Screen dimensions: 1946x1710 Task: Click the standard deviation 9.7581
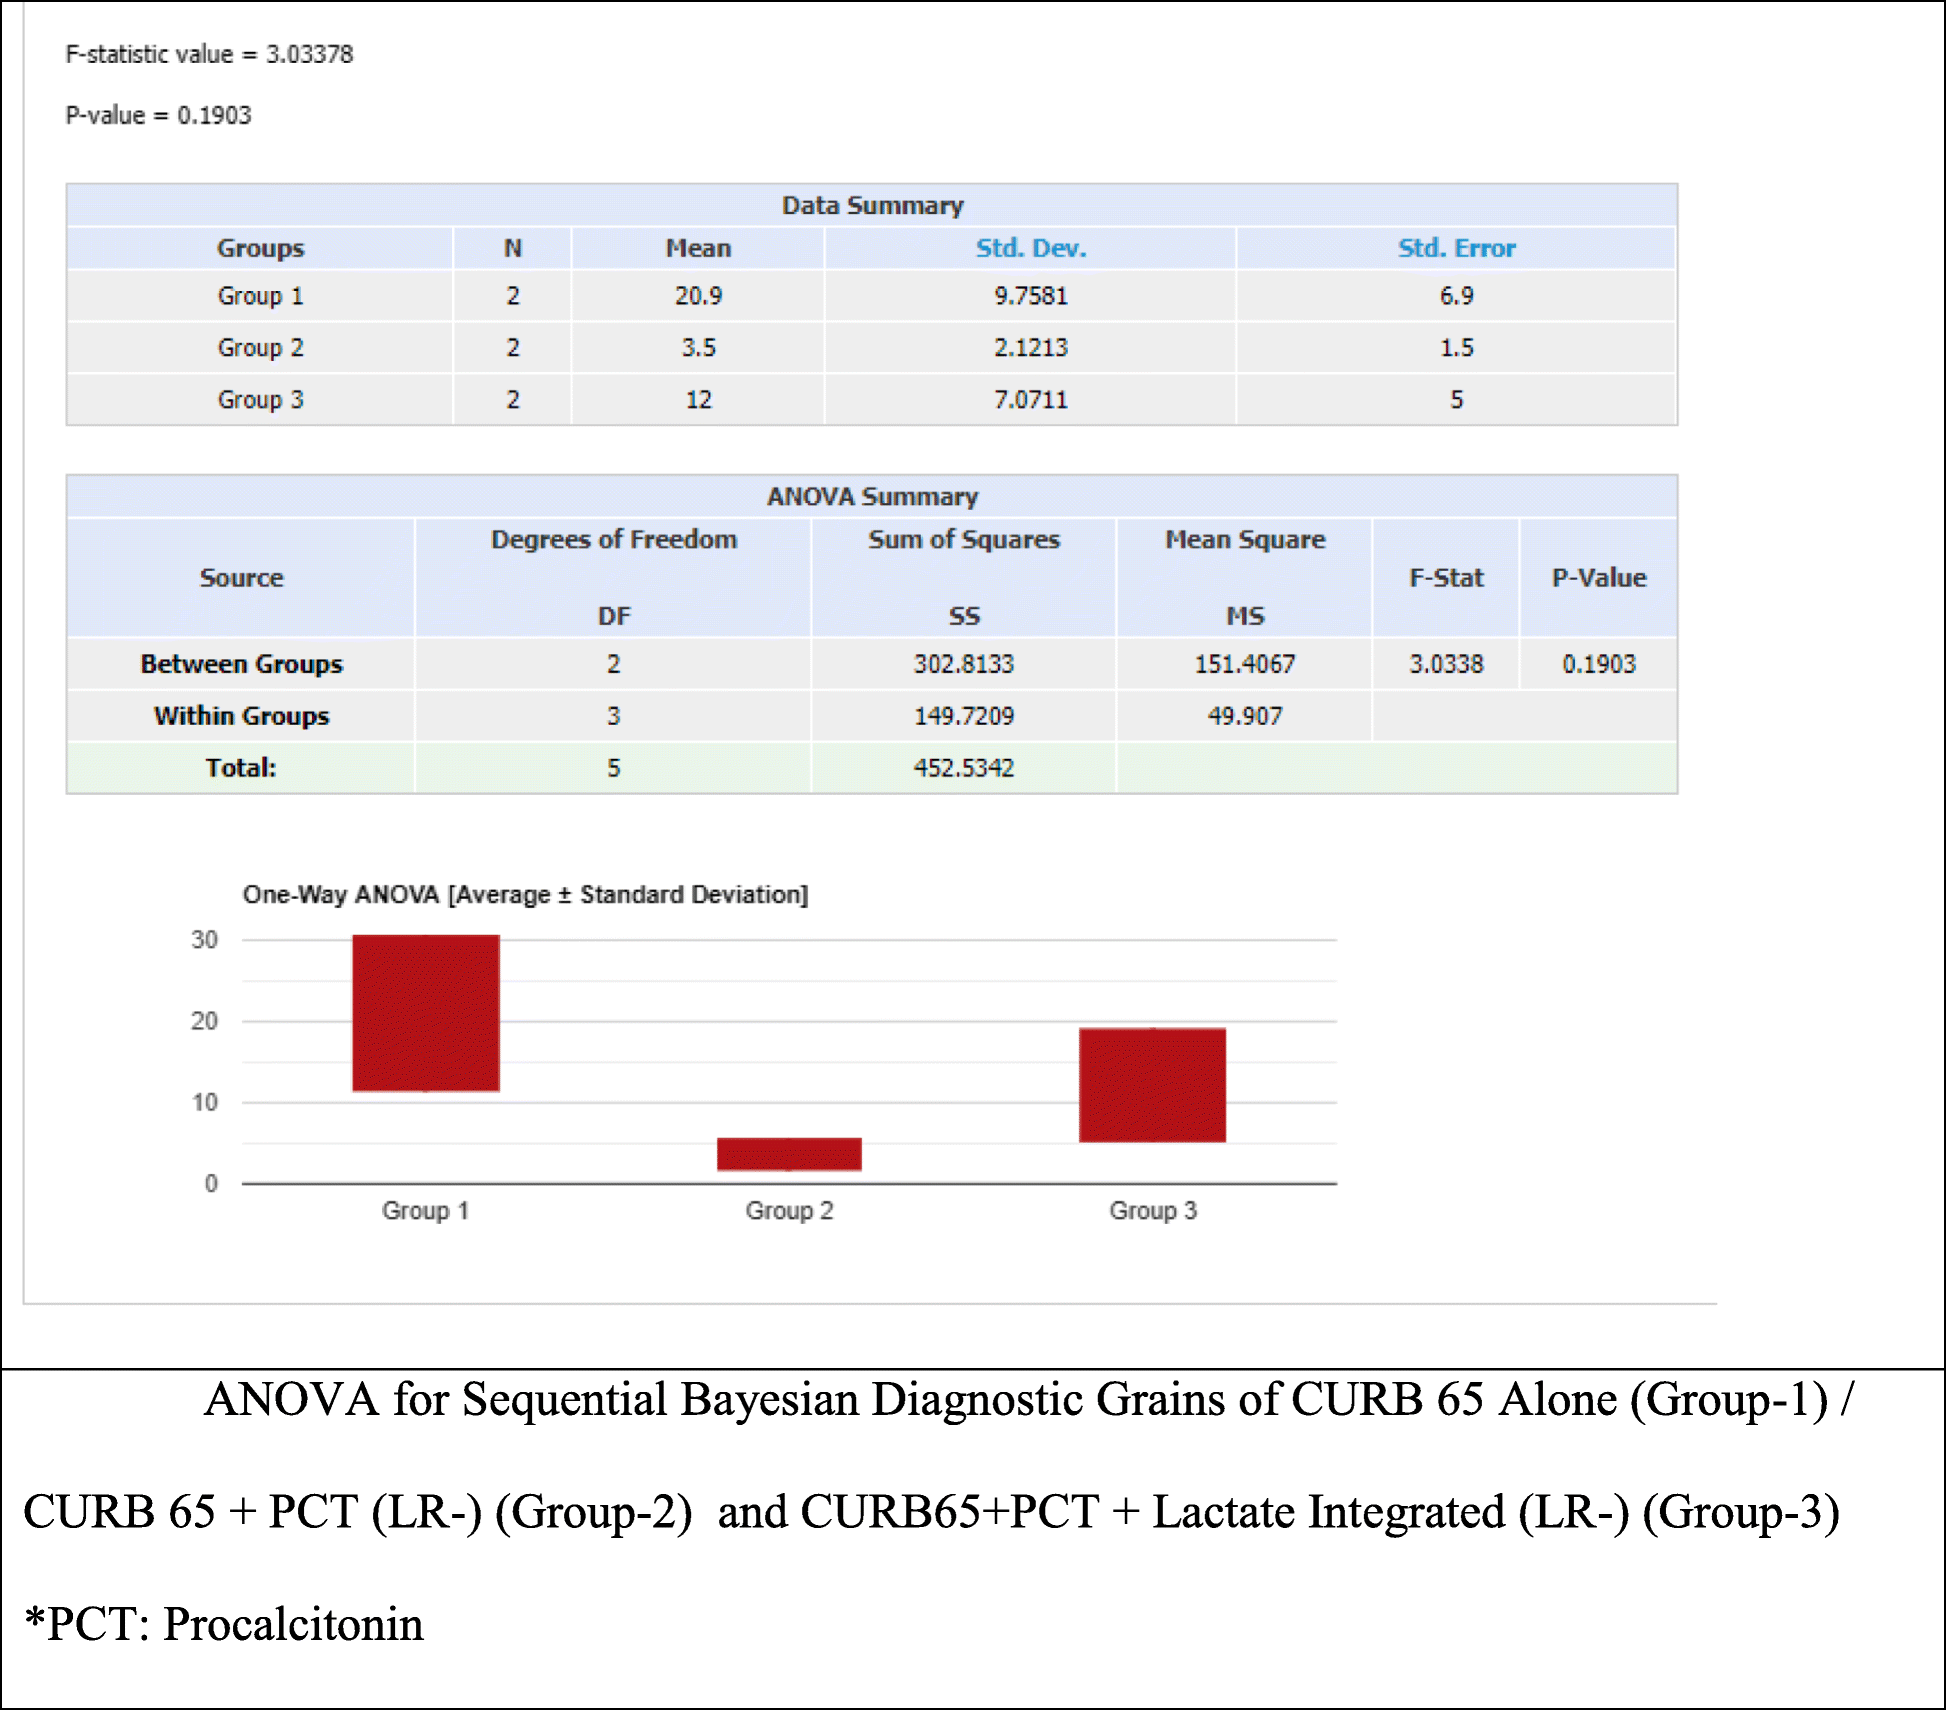tap(1031, 296)
